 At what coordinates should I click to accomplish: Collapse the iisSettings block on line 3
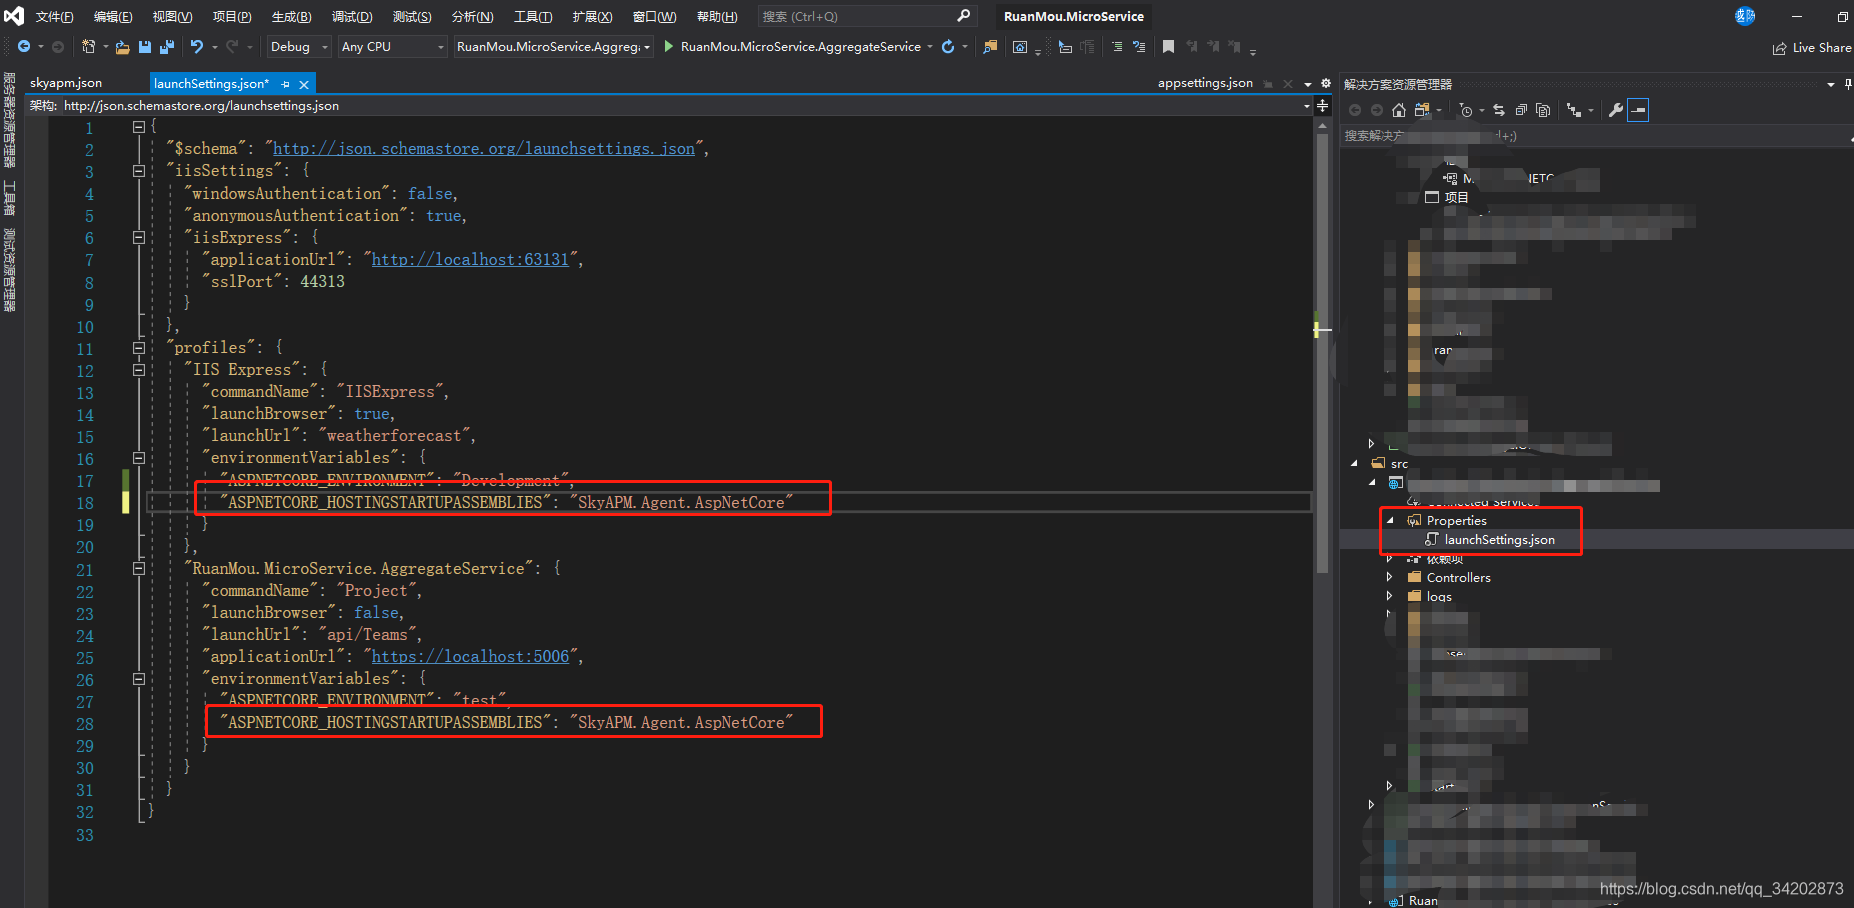(x=139, y=171)
